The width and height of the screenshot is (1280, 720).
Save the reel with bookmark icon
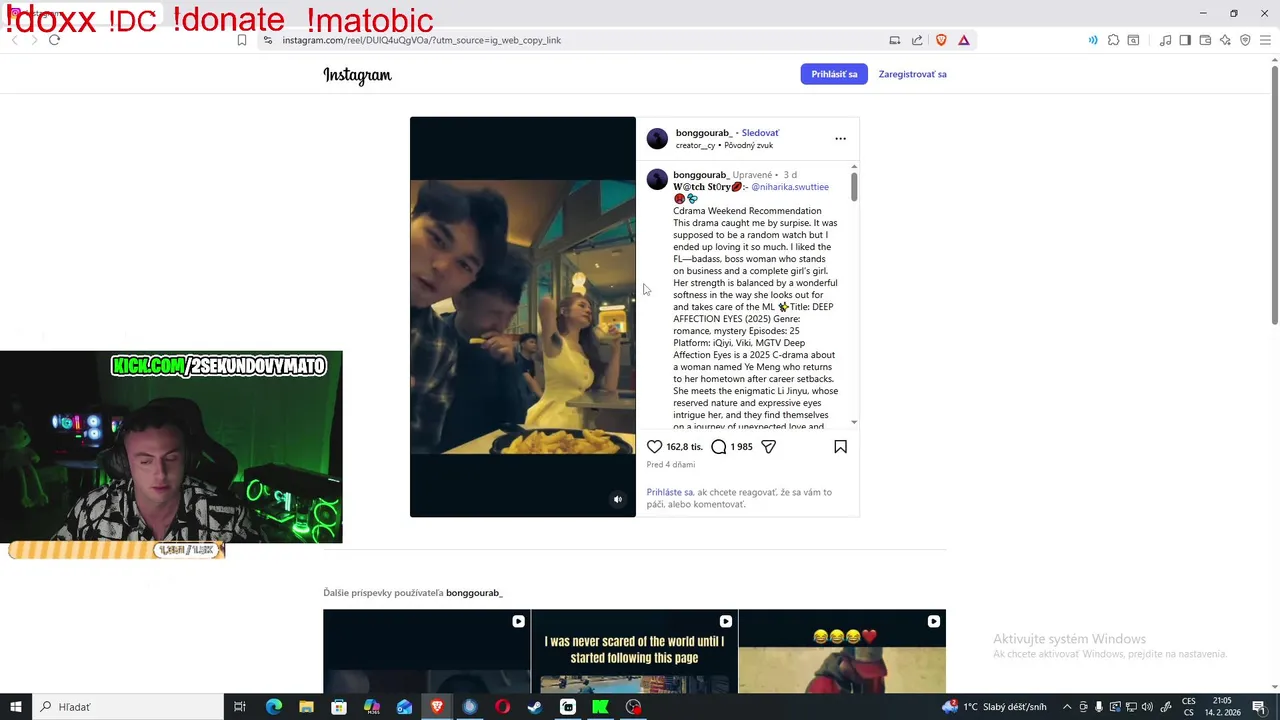[840, 447]
